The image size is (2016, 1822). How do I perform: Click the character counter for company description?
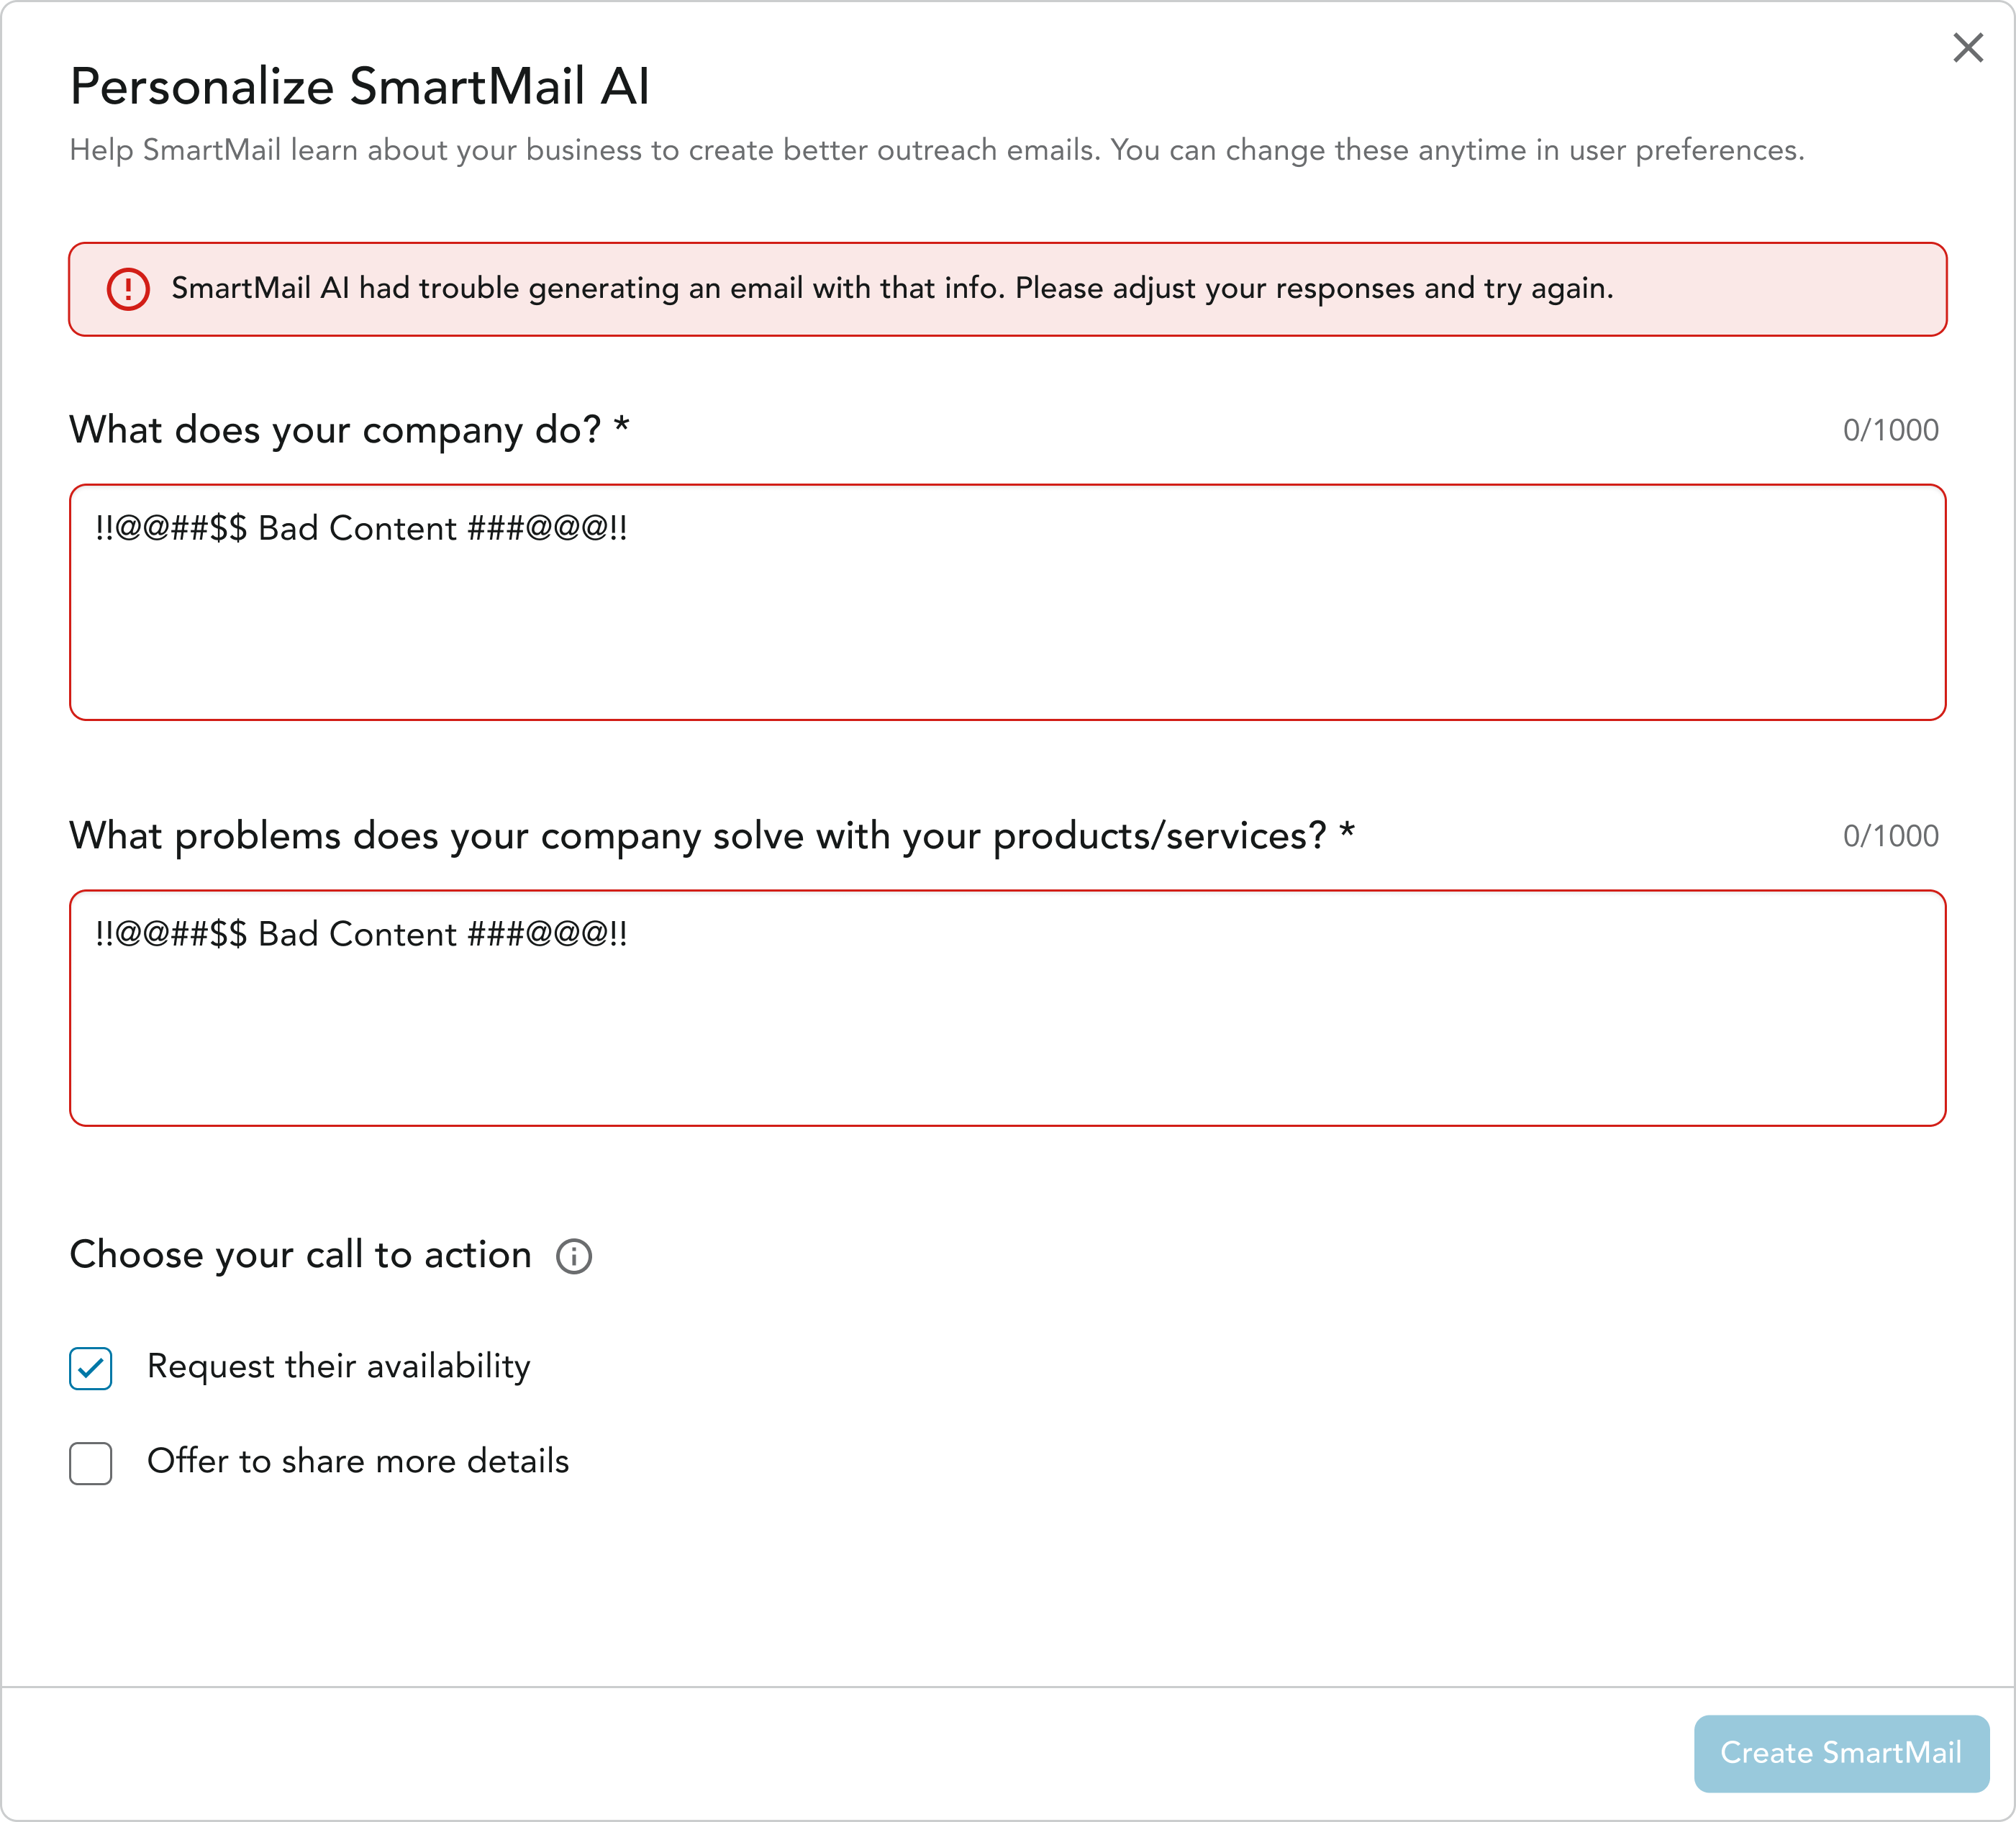tap(1890, 430)
